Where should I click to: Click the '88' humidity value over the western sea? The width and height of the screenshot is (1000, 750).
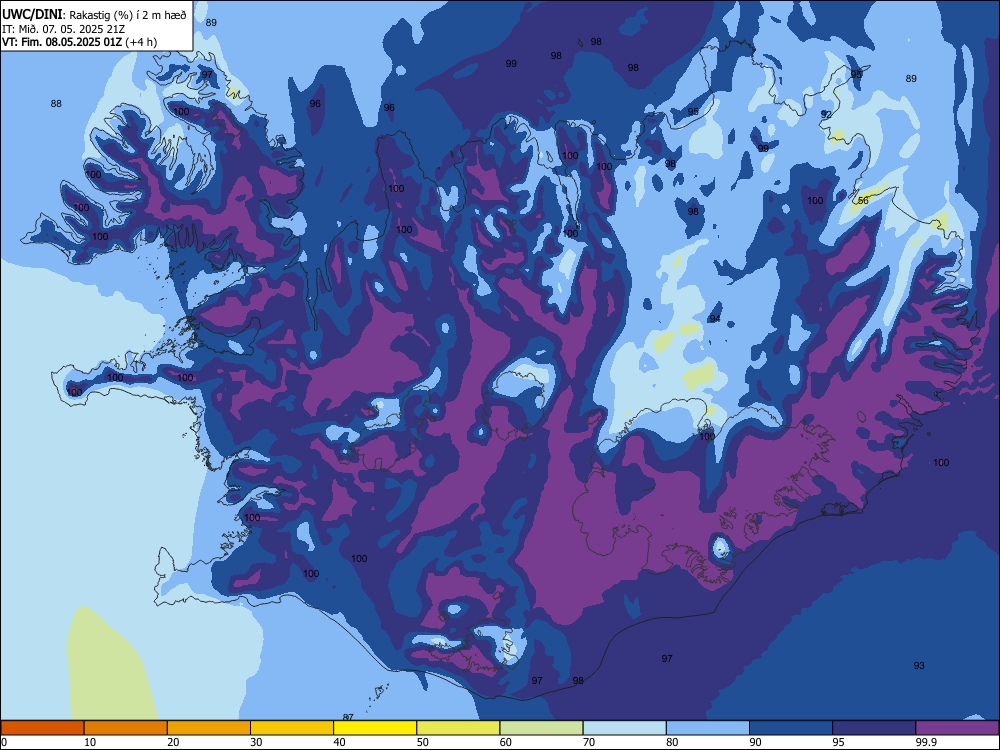pyautogui.click(x=56, y=103)
